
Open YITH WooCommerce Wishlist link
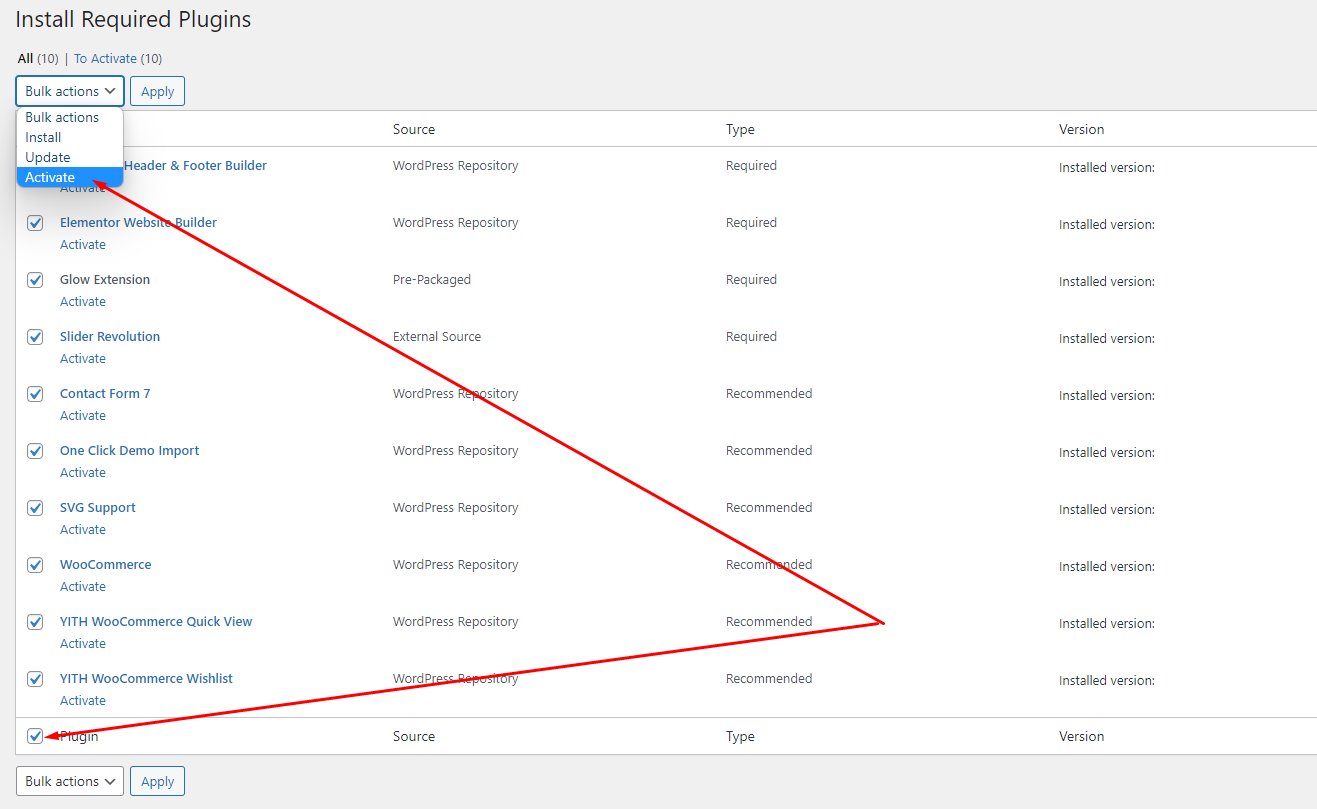pyautogui.click(x=146, y=678)
